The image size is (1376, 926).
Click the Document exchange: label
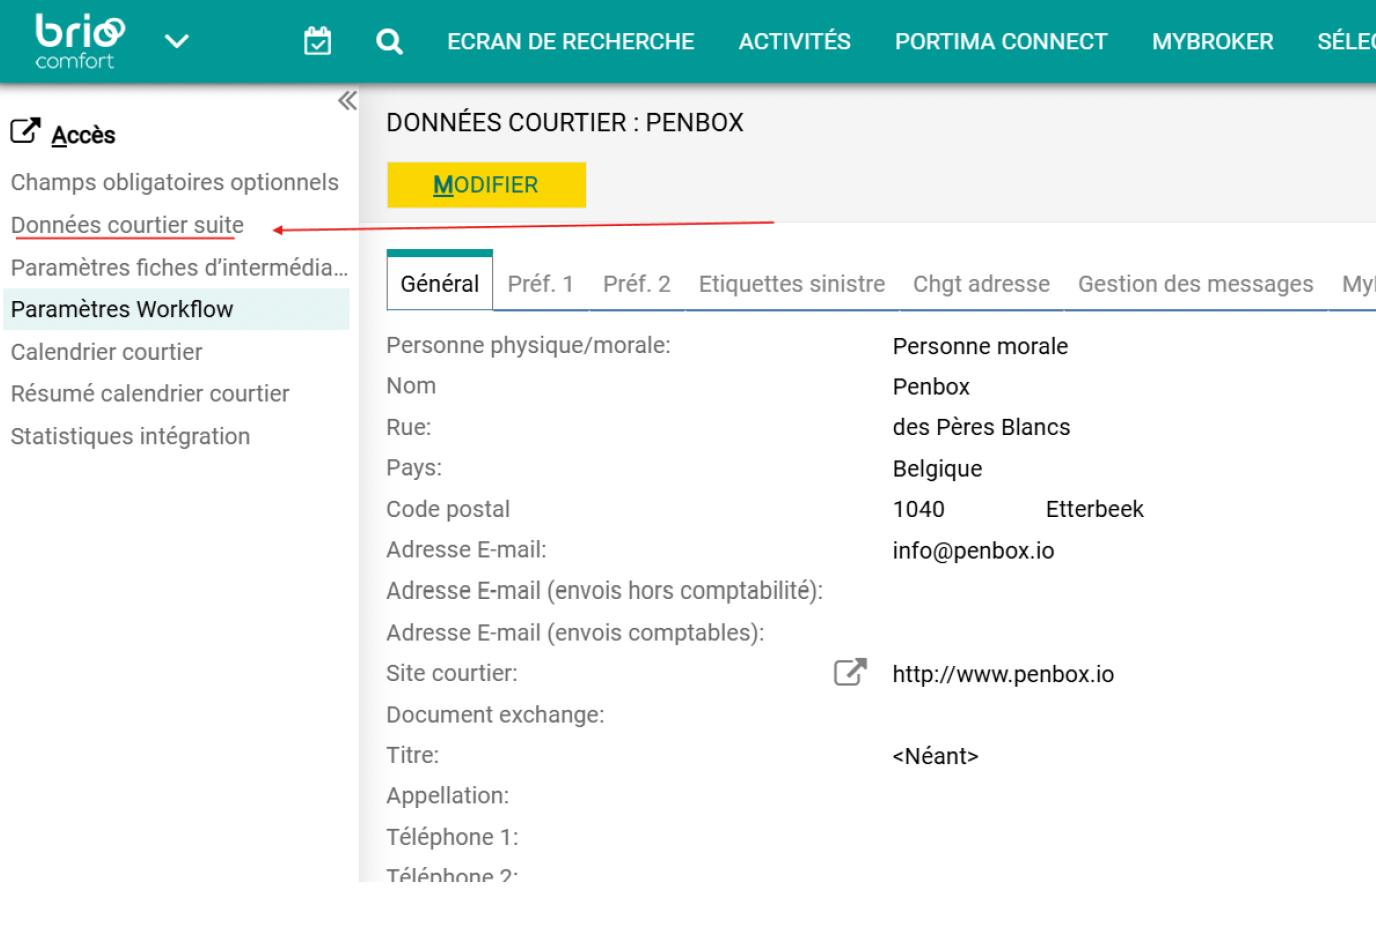(x=495, y=715)
